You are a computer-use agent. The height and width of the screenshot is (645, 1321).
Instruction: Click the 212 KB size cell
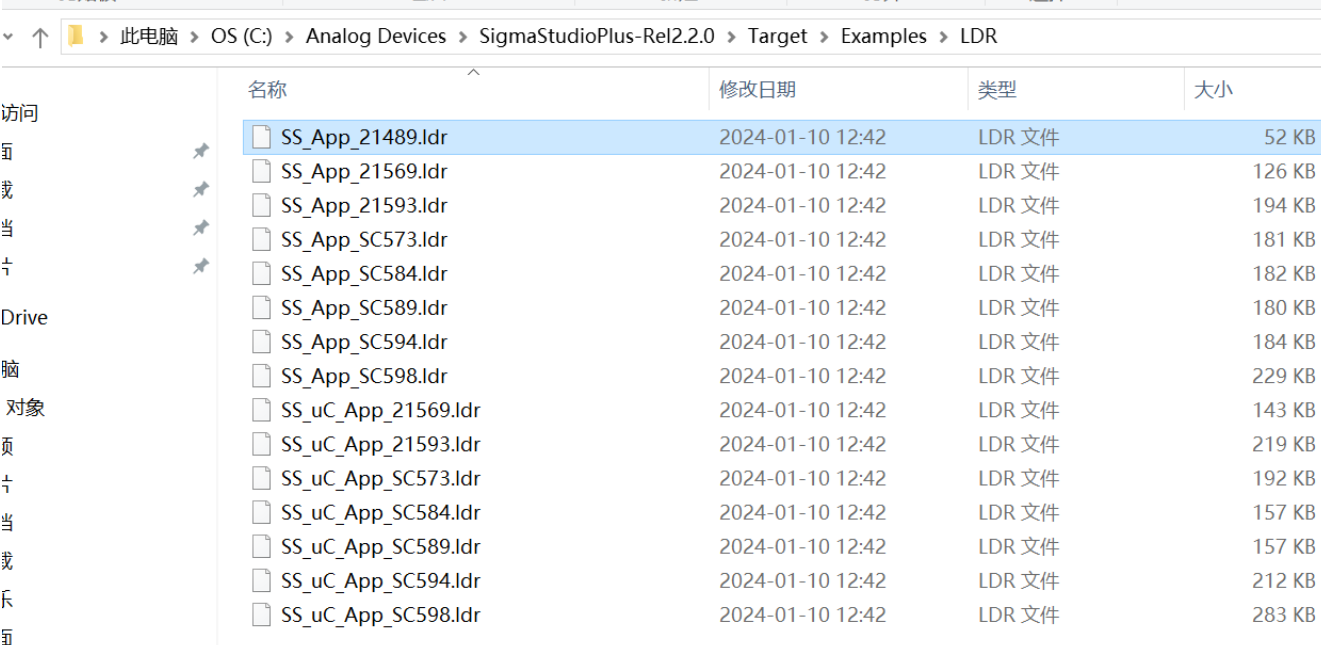coord(1284,579)
